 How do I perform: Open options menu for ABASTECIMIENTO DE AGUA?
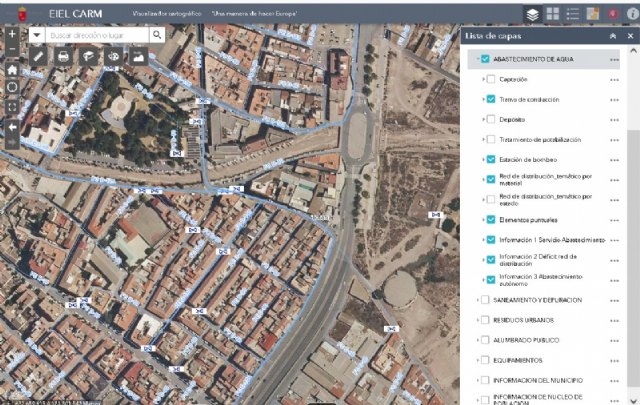click(615, 60)
